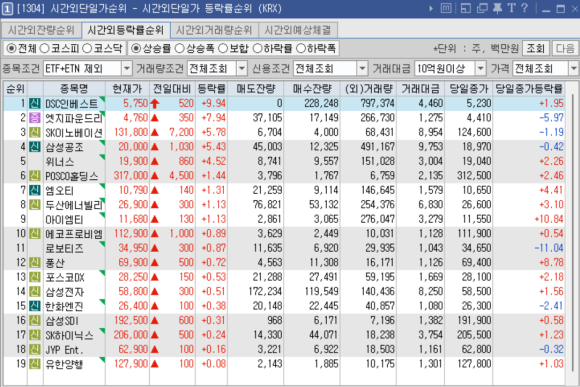580x387 pixels.
Task: Click the 신 badge next to DSC인베스트
Action: click(x=35, y=103)
